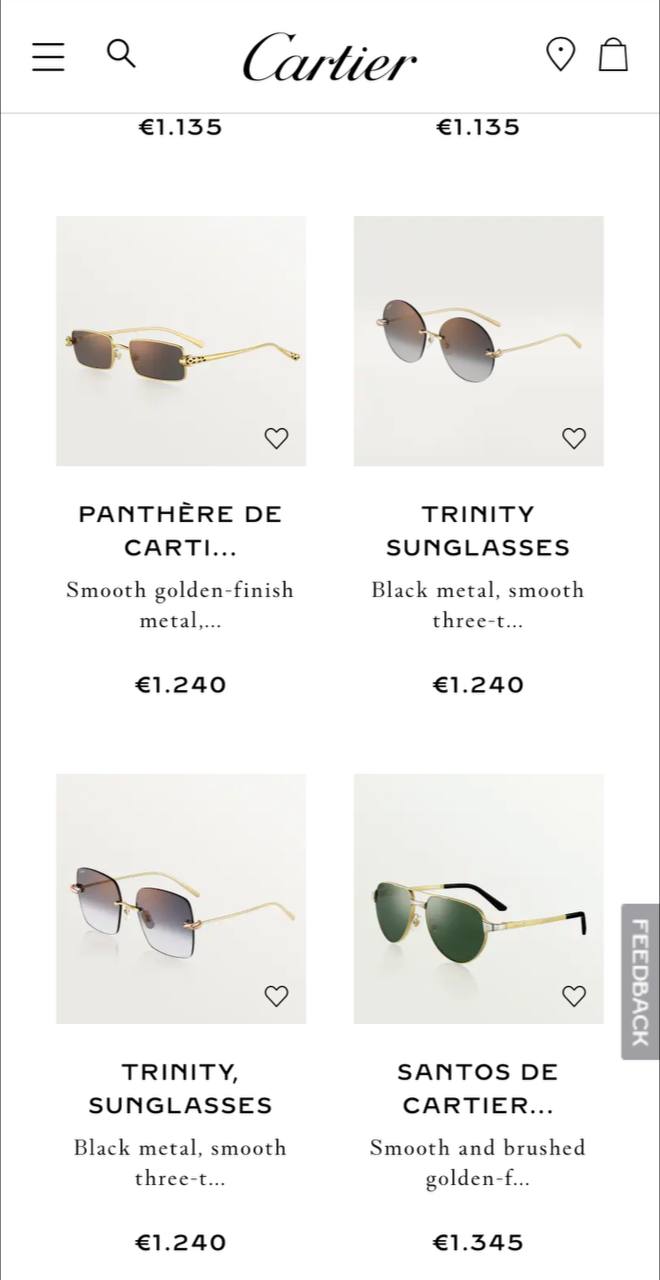Toggle wishlist heart on square Trinity sunglasses
Screen dimensions: 660x1280
(276, 996)
